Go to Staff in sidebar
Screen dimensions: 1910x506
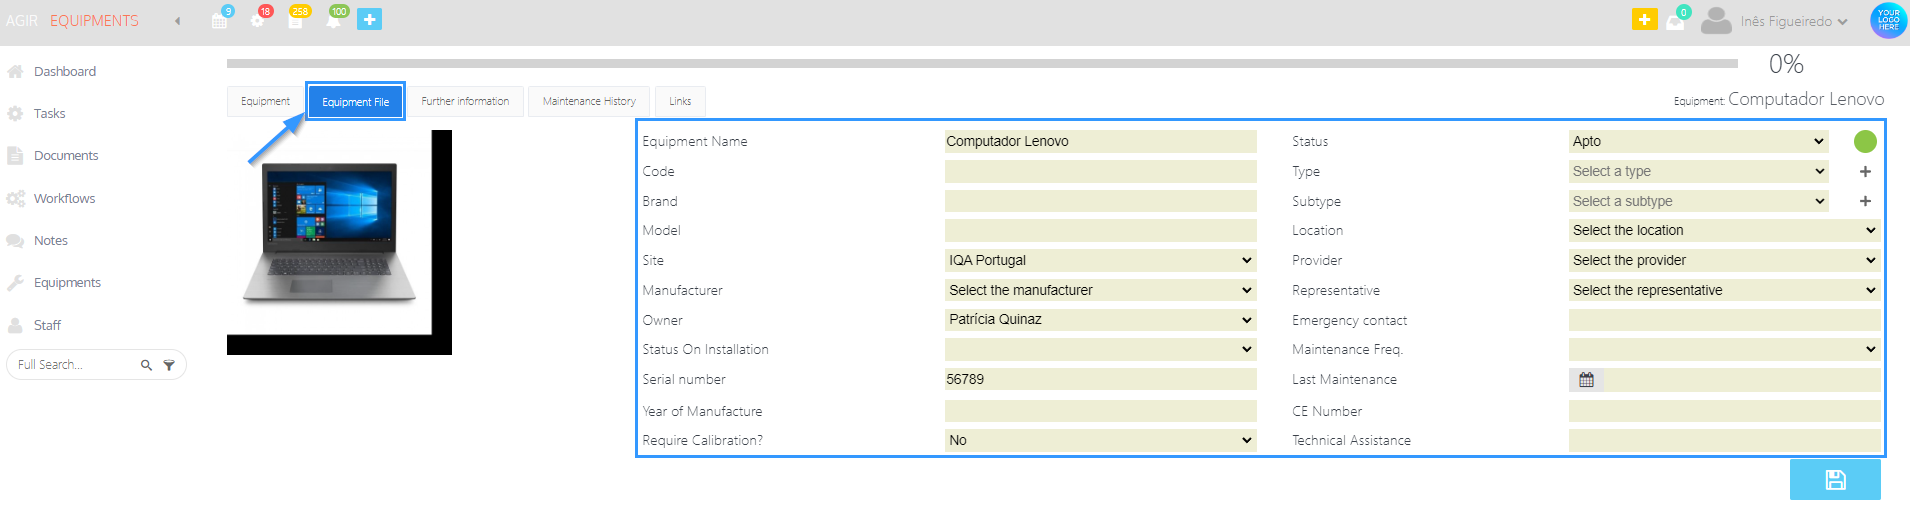point(47,326)
